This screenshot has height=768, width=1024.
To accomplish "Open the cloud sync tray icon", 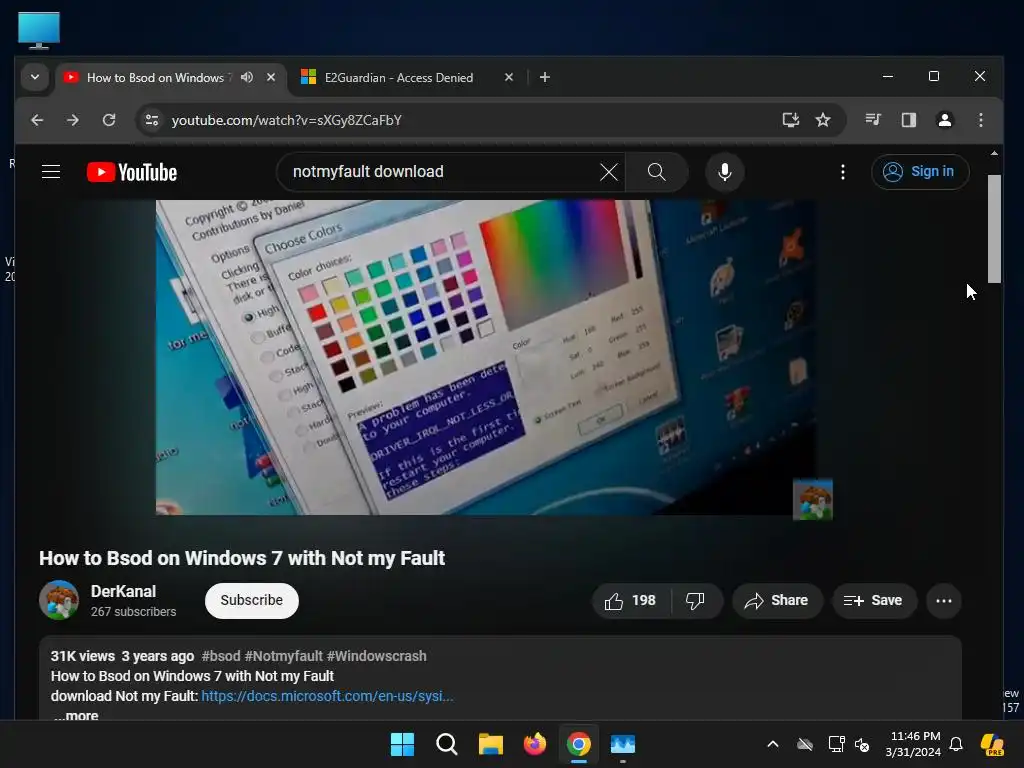I will [x=805, y=744].
